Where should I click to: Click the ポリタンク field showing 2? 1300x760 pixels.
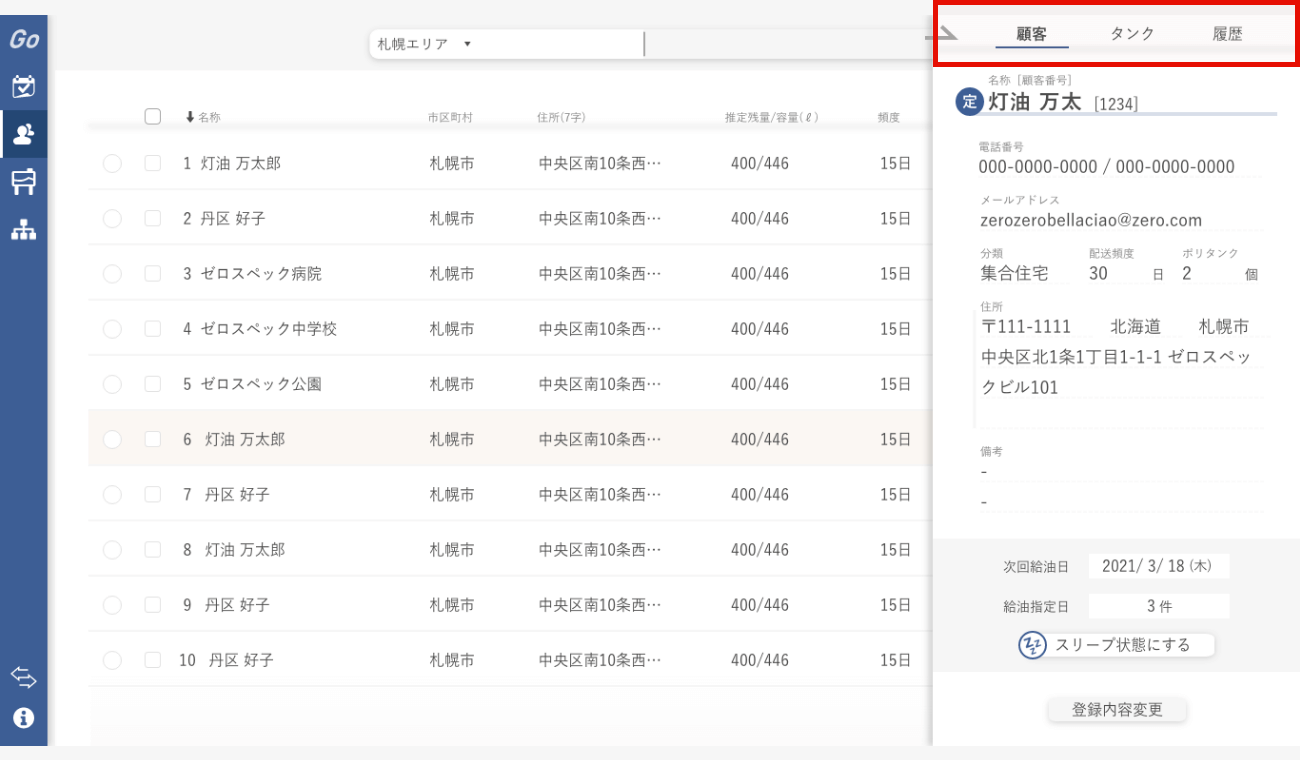point(1220,273)
